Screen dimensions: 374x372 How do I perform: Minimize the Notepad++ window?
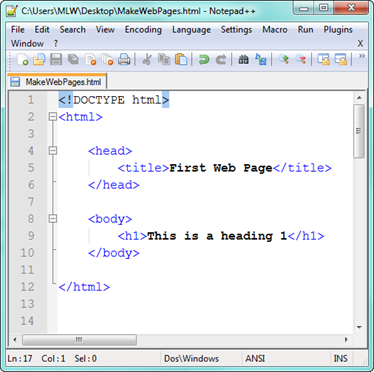click(x=304, y=8)
